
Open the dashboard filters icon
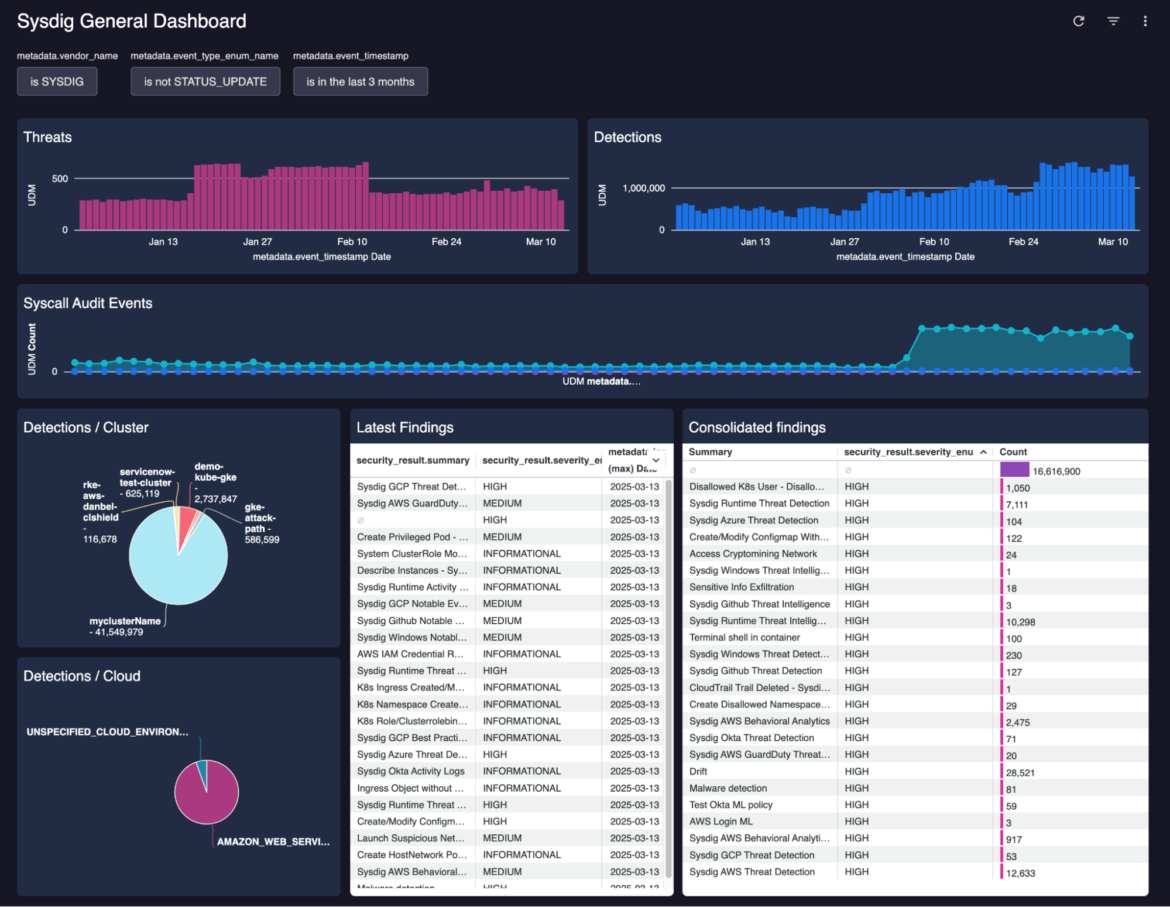pyautogui.click(x=1113, y=21)
